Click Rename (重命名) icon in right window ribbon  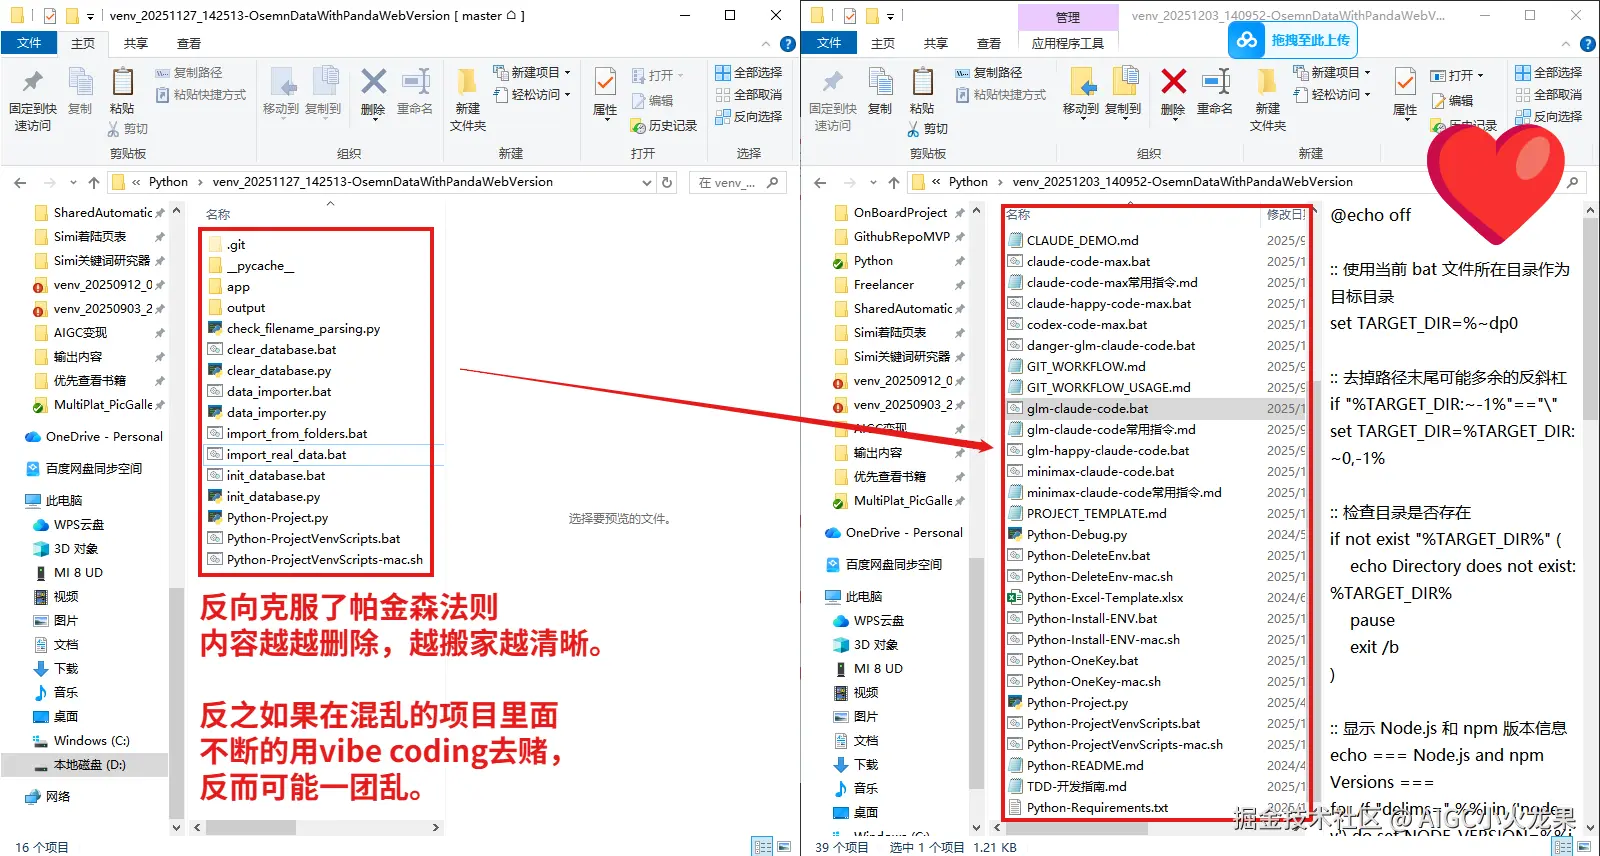1215,92
